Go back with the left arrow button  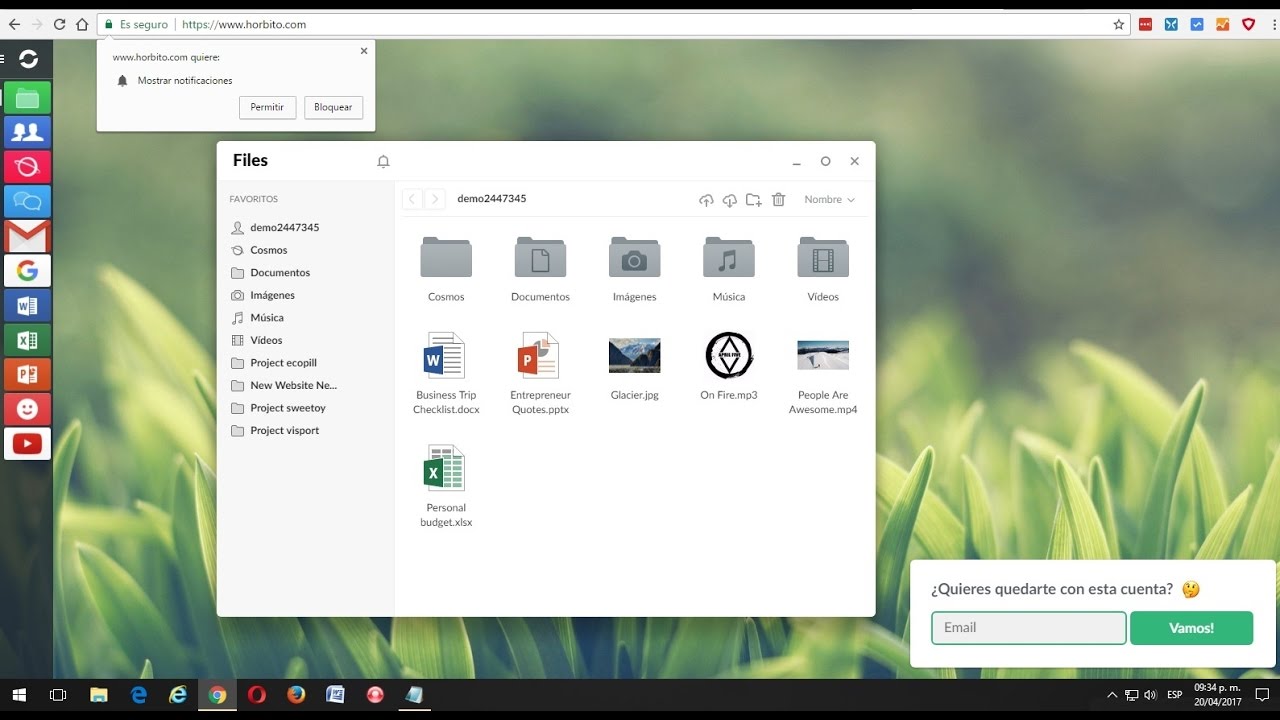tap(412, 199)
